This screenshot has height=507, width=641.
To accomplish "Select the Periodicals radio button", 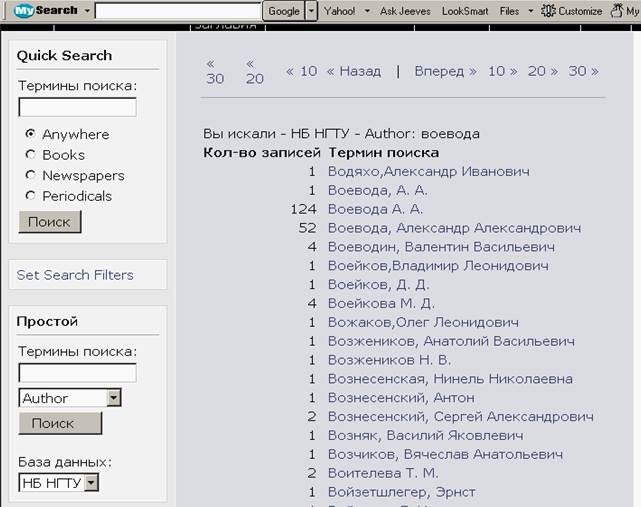I will coord(31,196).
